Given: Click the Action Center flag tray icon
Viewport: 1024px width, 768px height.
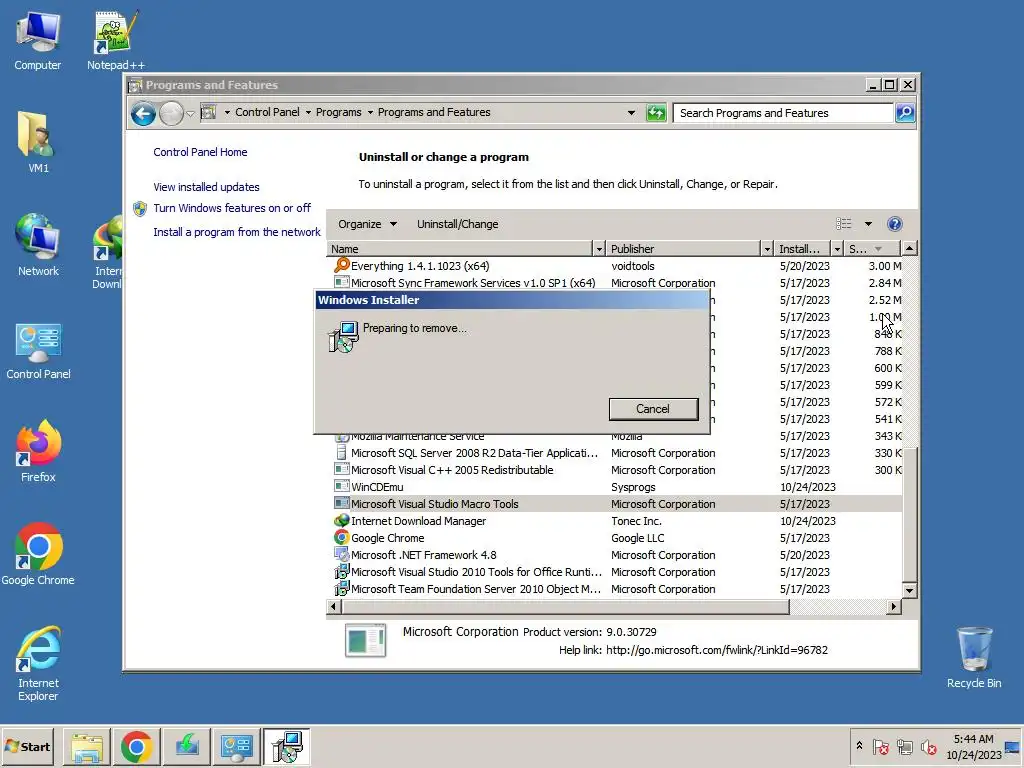Looking at the screenshot, I should (880, 747).
